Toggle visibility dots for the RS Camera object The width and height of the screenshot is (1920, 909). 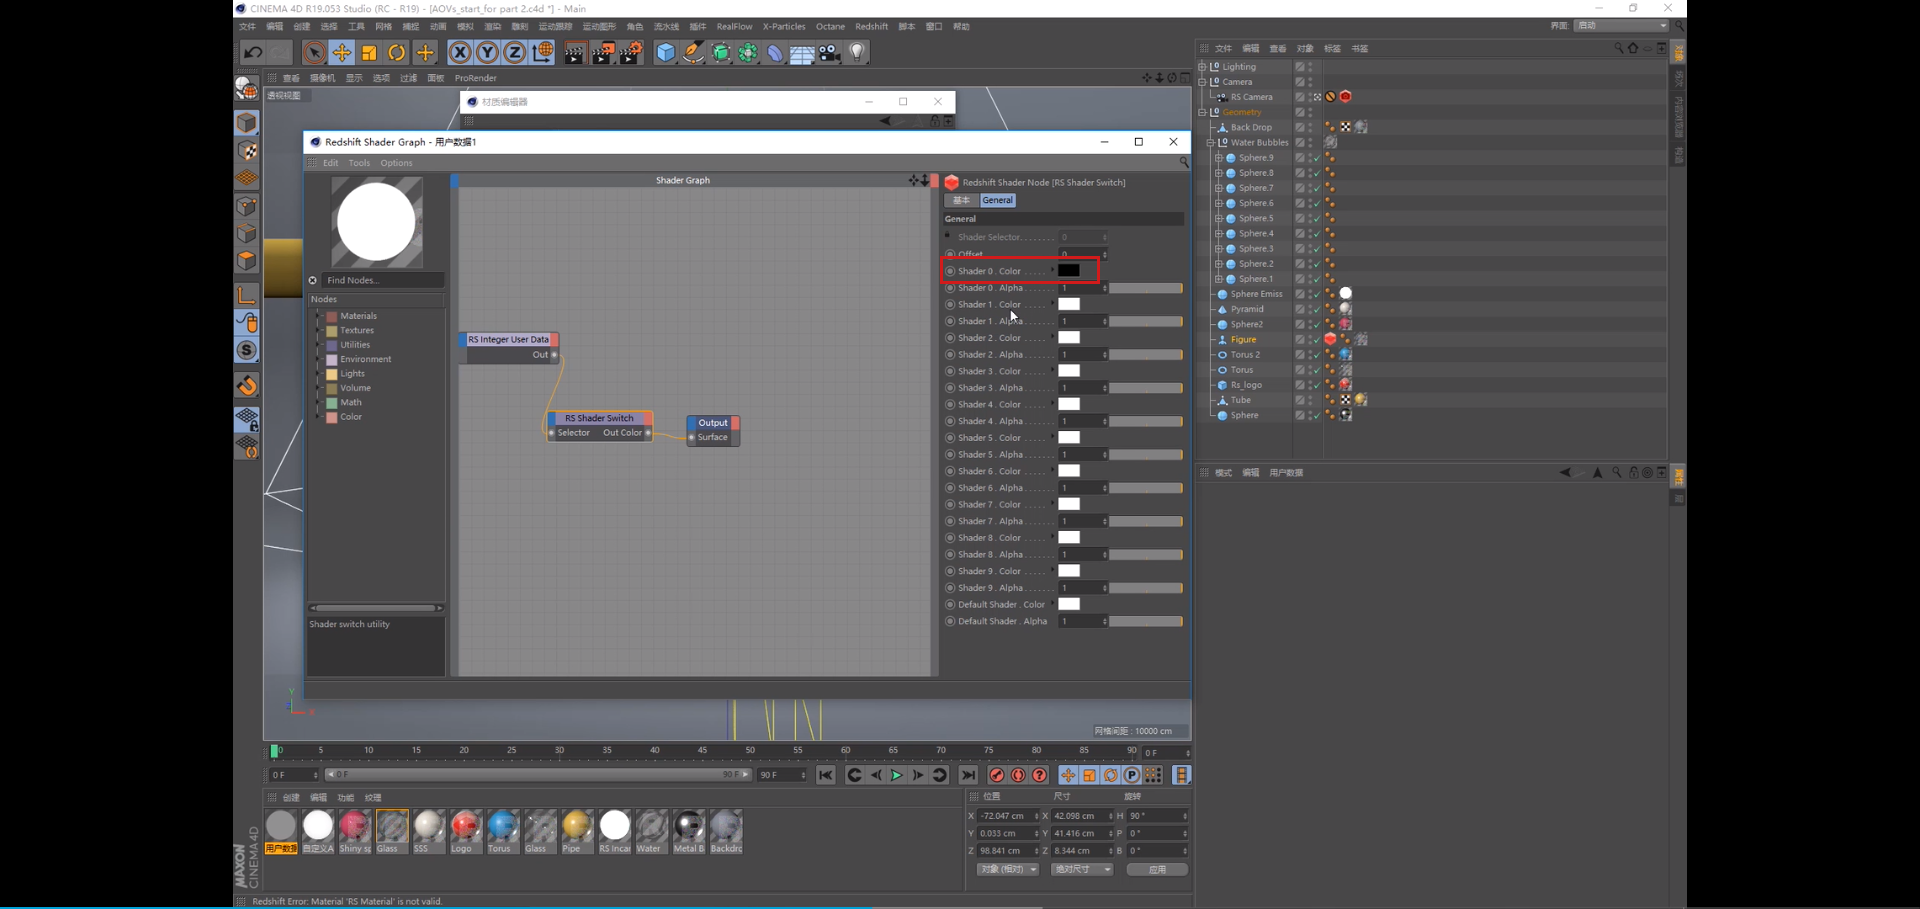(1311, 97)
